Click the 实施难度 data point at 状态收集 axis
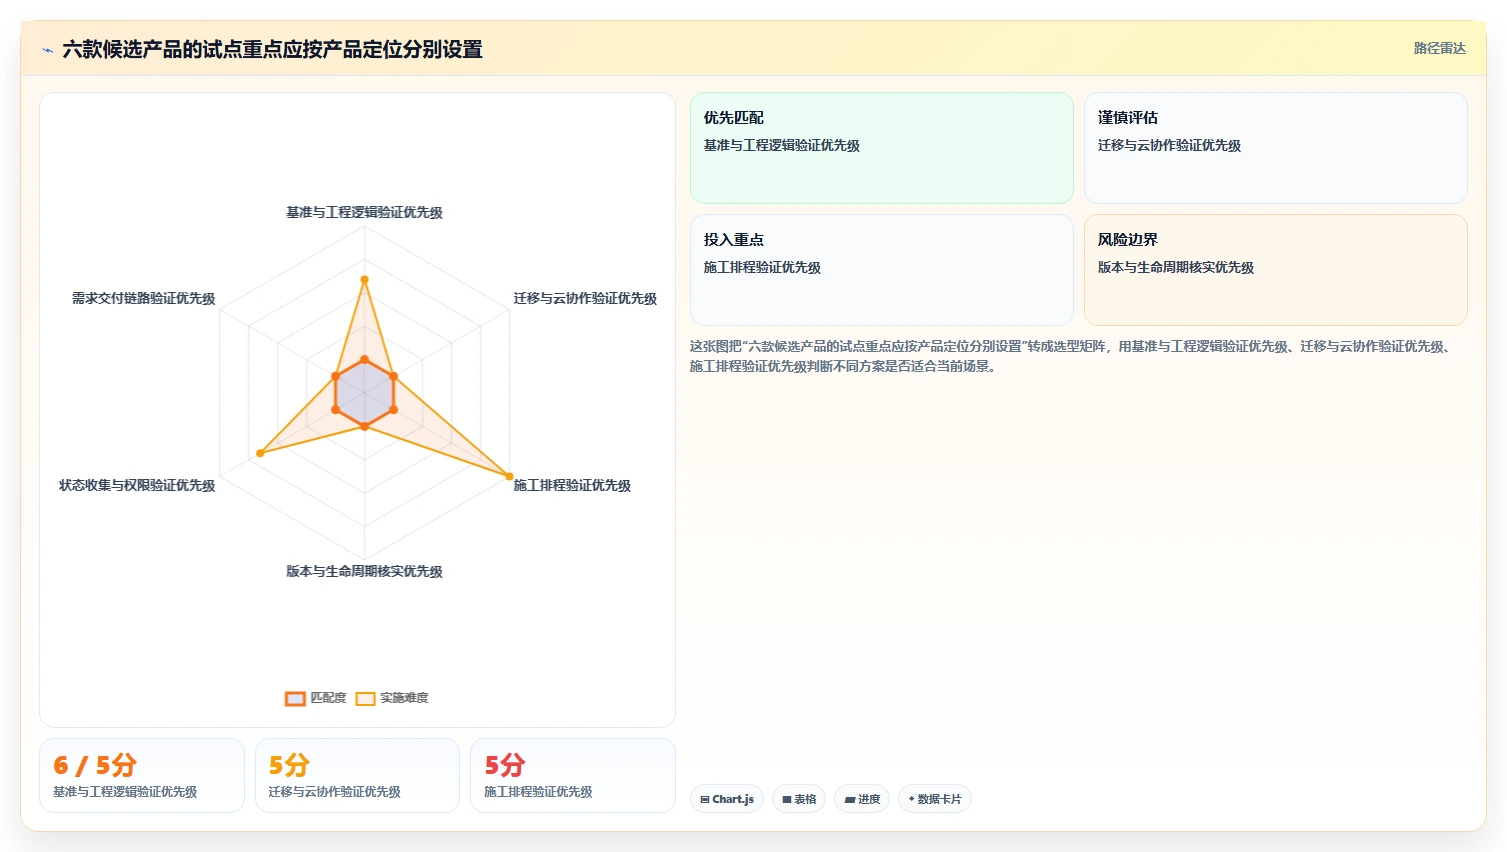The image size is (1507, 852). (x=260, y=453)
